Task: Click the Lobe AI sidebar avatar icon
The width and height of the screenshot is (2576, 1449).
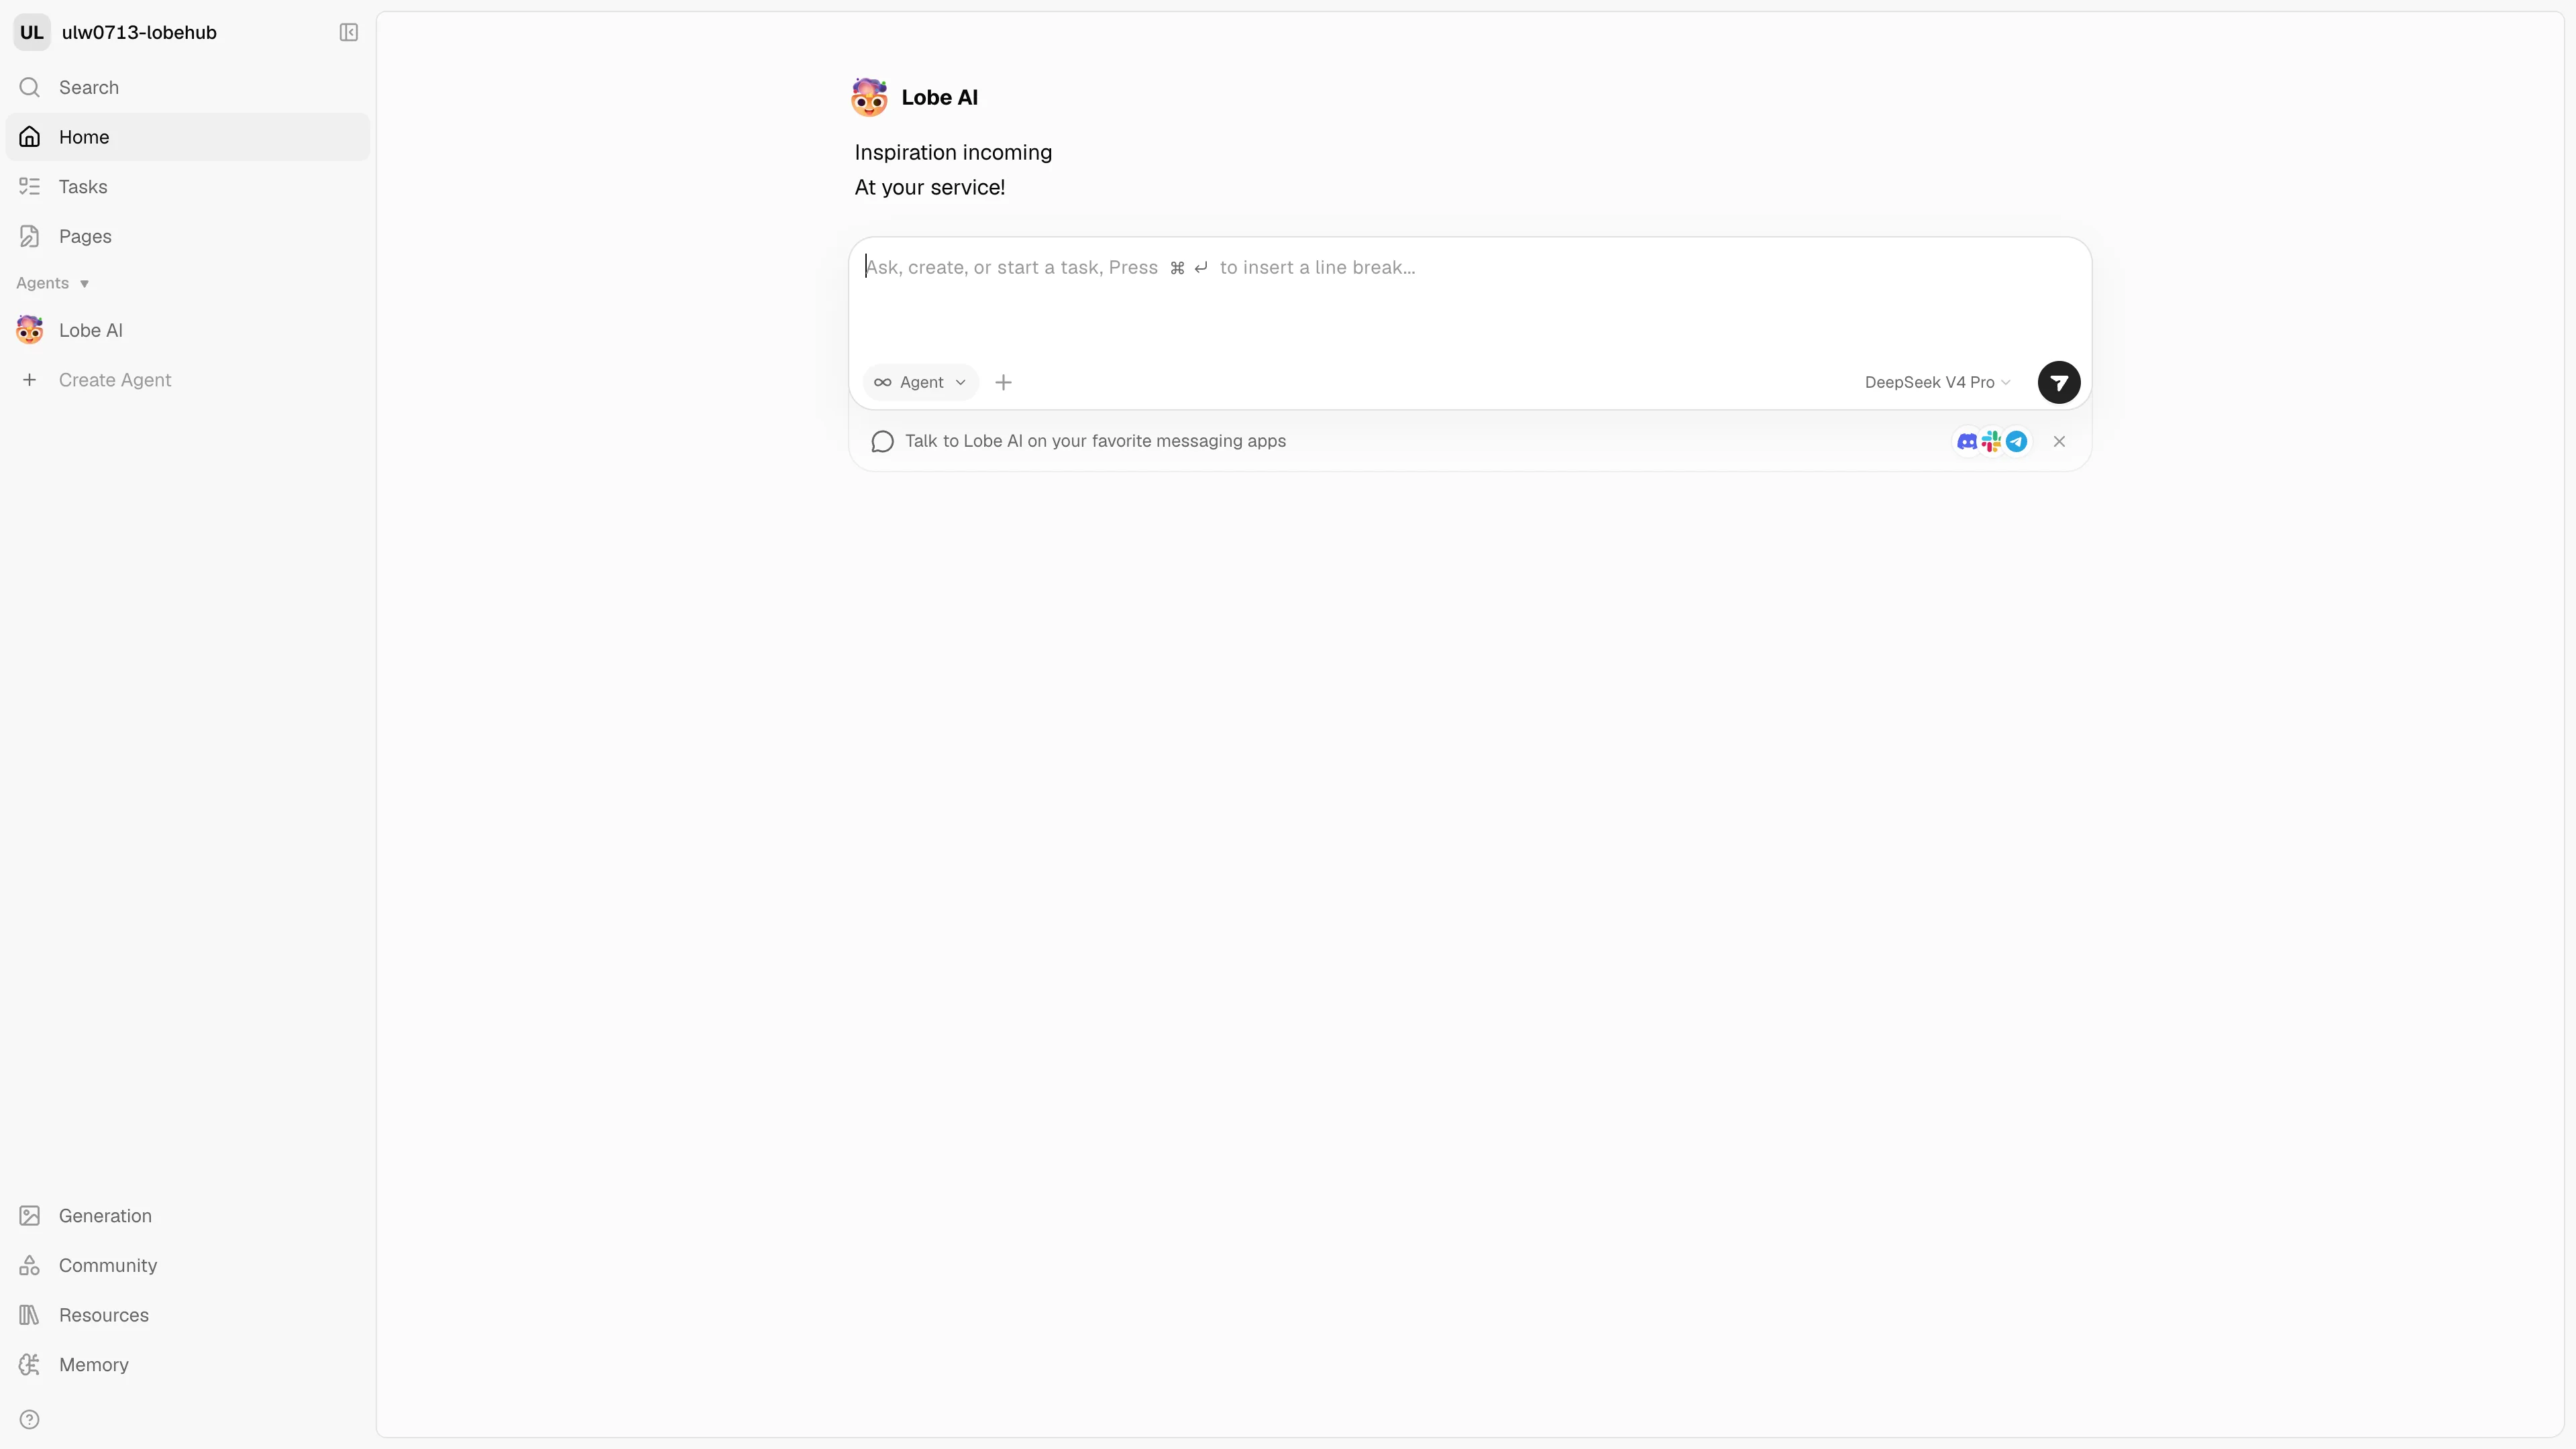Action: [x=30, y=330]
